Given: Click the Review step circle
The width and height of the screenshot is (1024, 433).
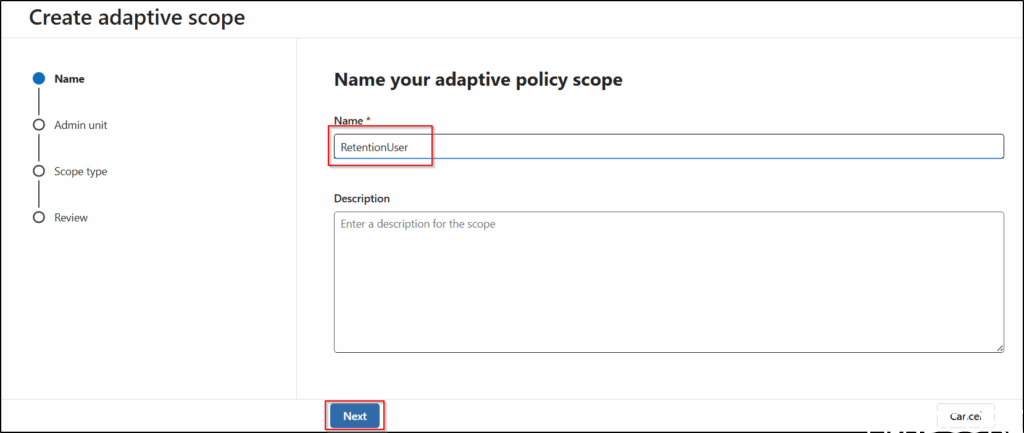Looking at the screenshot, I should 39,217.
